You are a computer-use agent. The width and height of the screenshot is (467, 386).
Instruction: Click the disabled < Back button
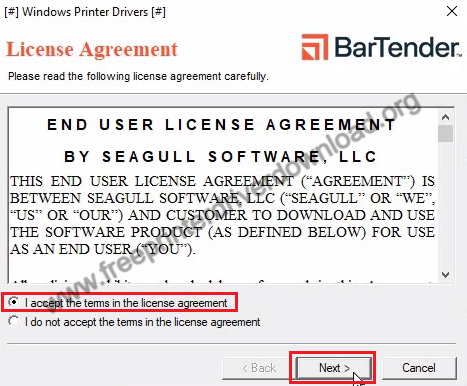[259, 368]
